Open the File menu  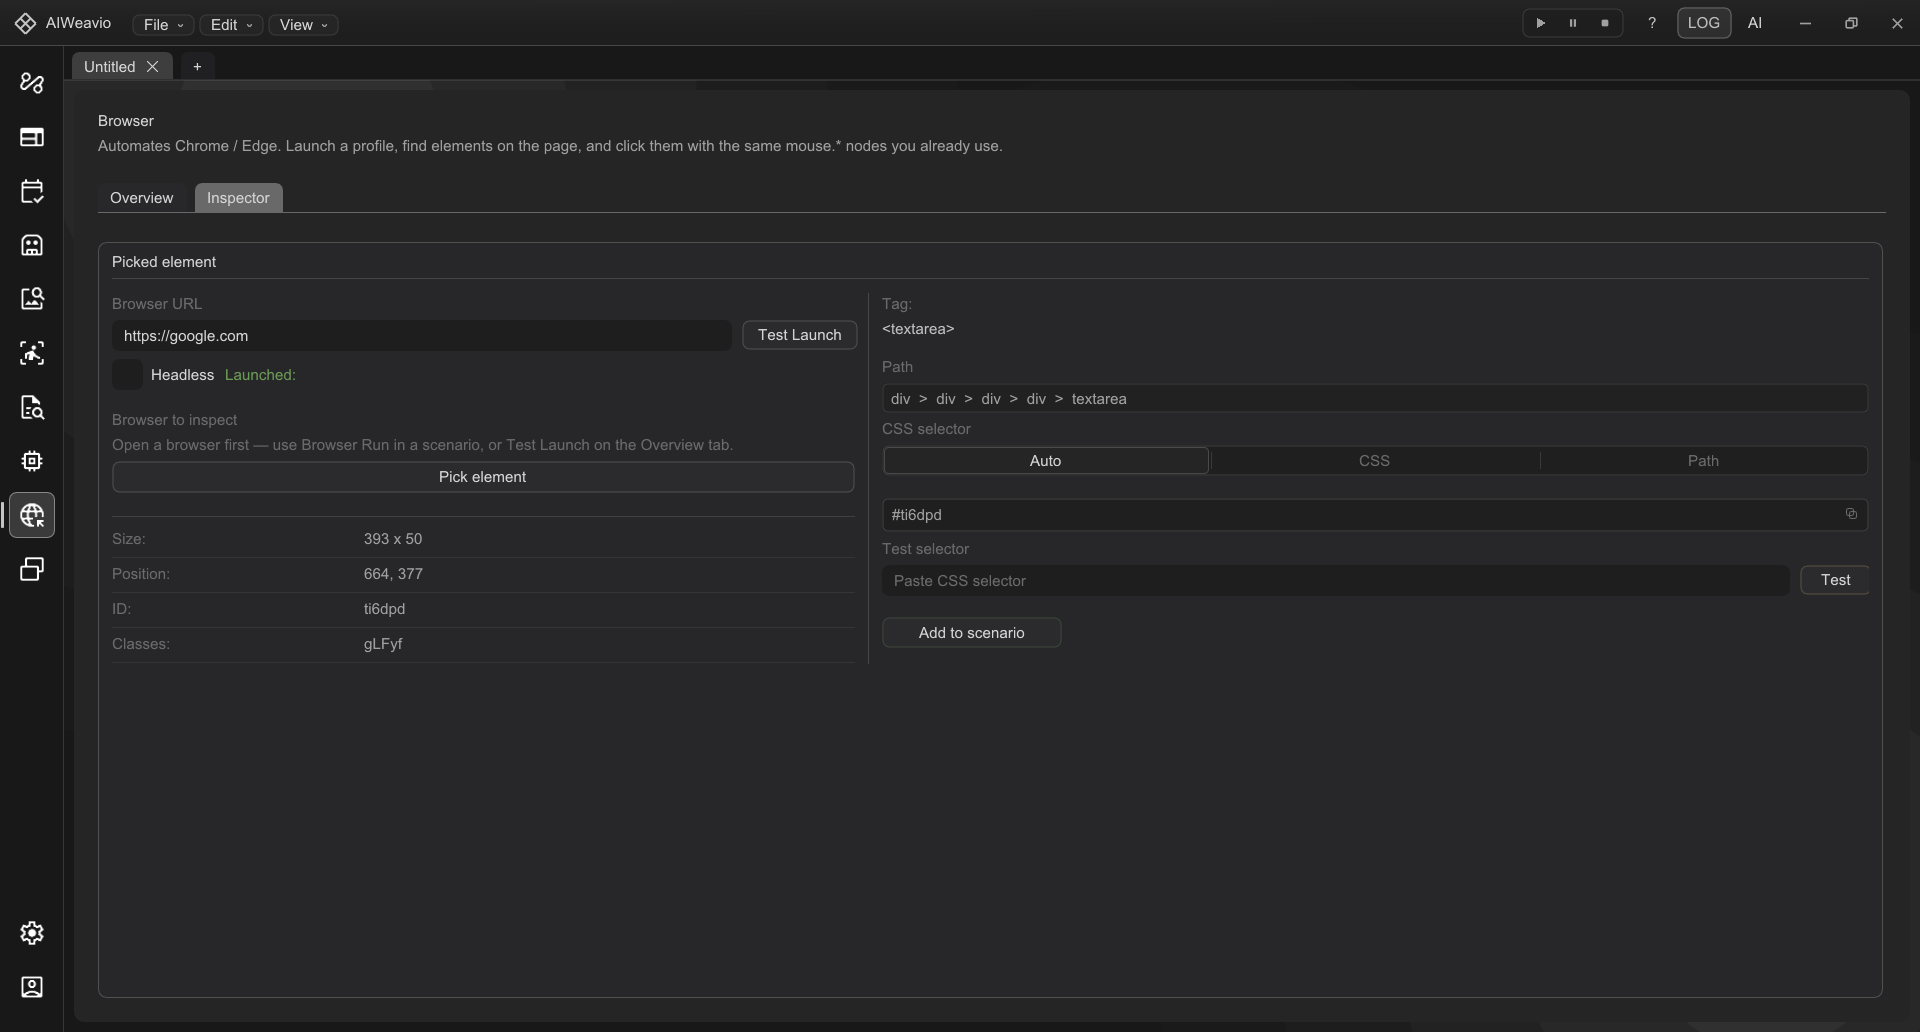click(x=163, y=25)
